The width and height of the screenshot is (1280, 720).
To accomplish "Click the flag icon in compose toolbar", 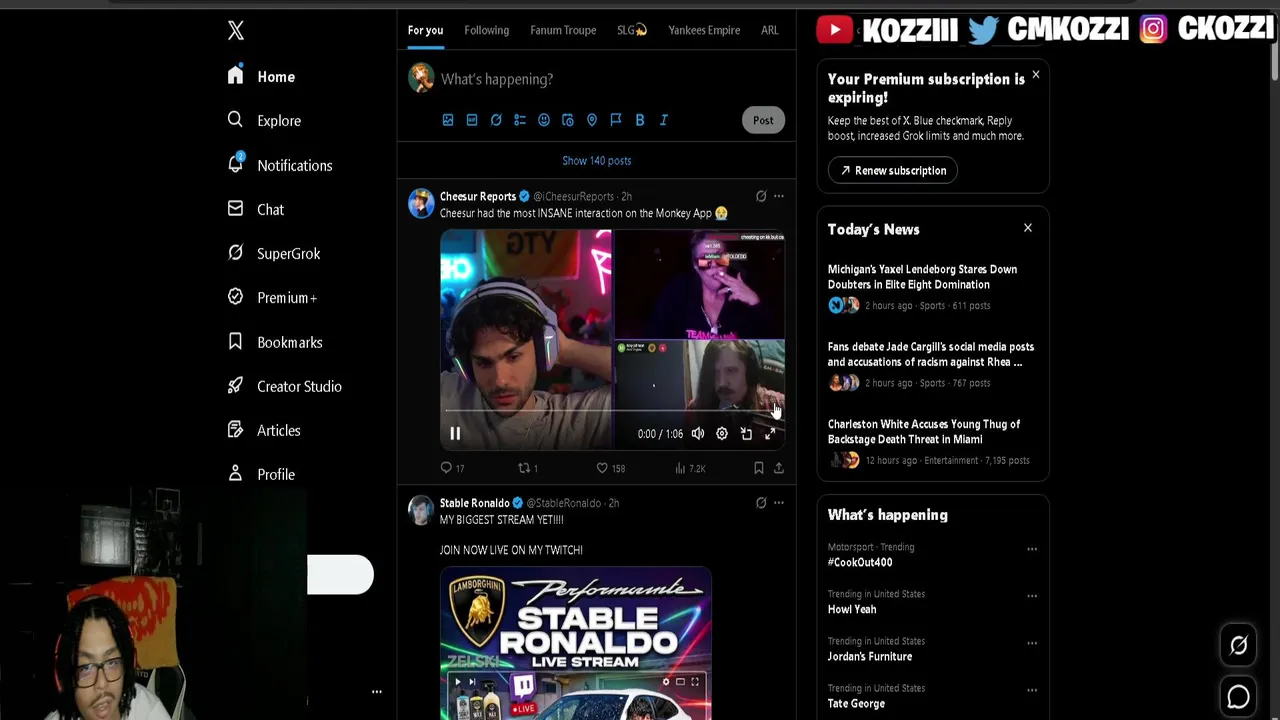I will click(616, 120).
